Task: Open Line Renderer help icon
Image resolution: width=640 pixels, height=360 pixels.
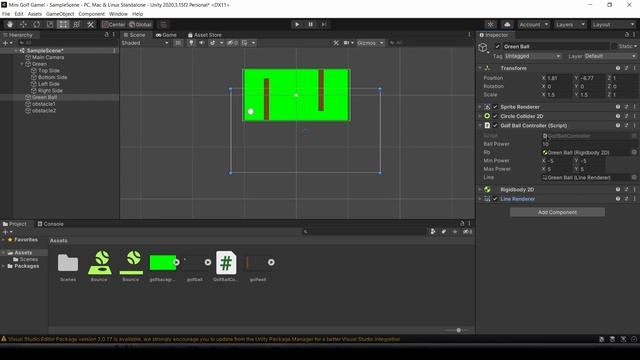Action: coord(618,199)
